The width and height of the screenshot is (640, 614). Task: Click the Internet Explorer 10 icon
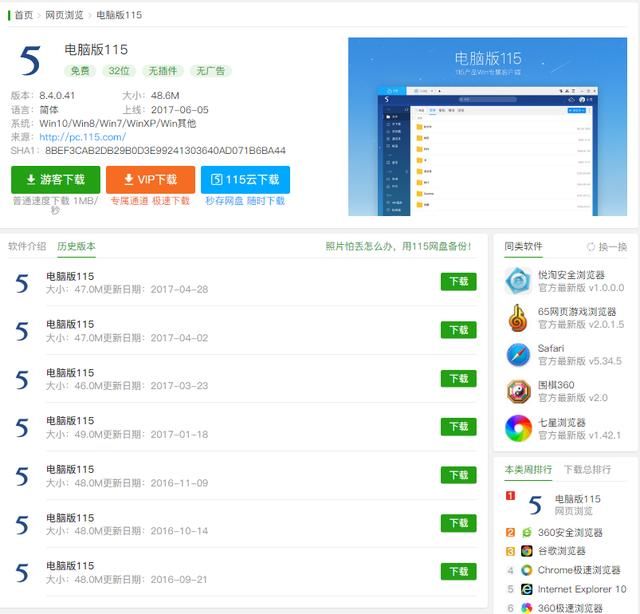527,589
